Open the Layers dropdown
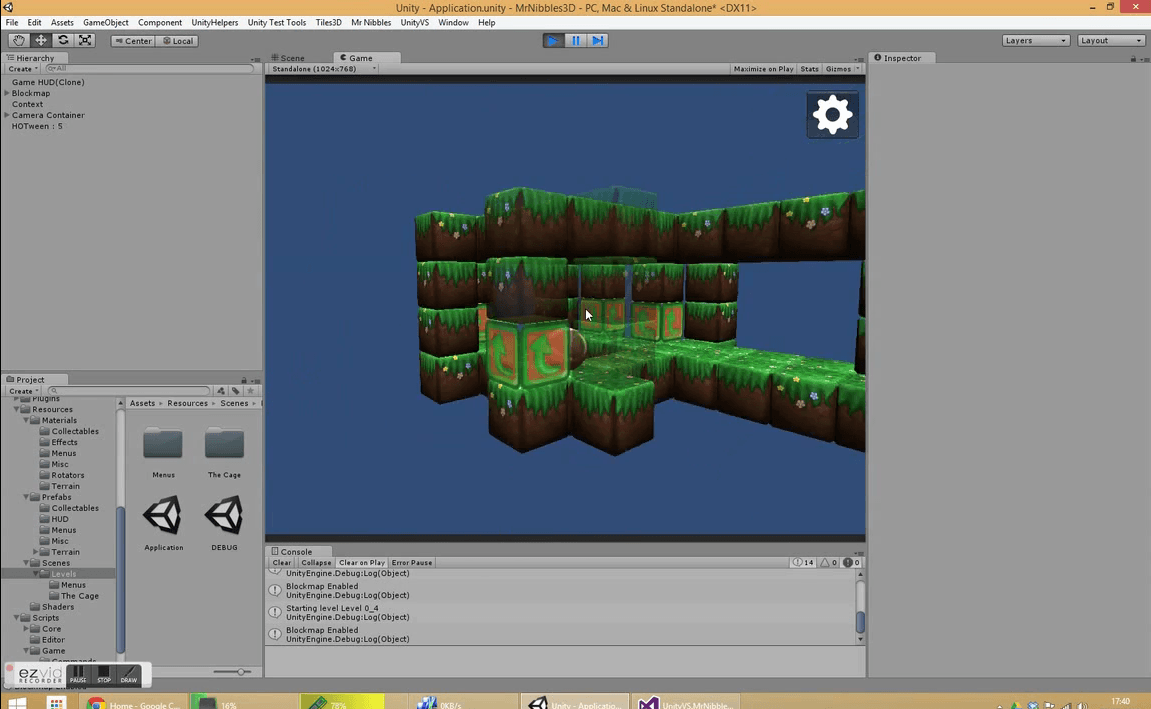Image resolution: width=1151 pixels, height=709 pixels. 1035,40
